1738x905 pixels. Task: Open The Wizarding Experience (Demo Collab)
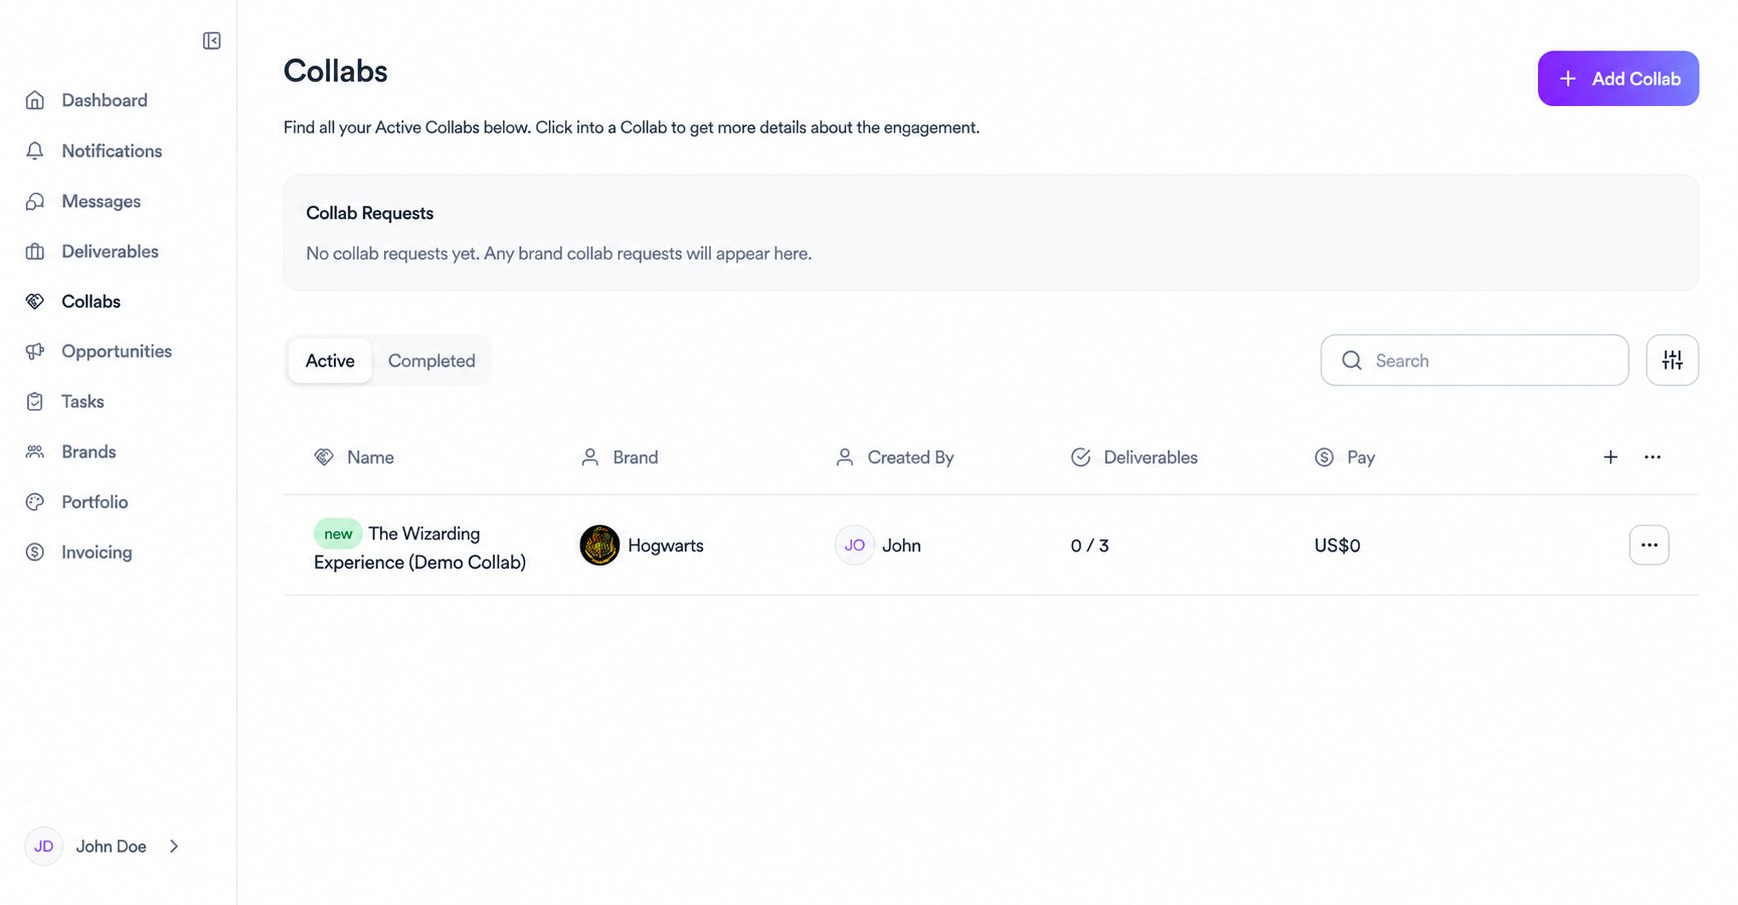point(420,548)
